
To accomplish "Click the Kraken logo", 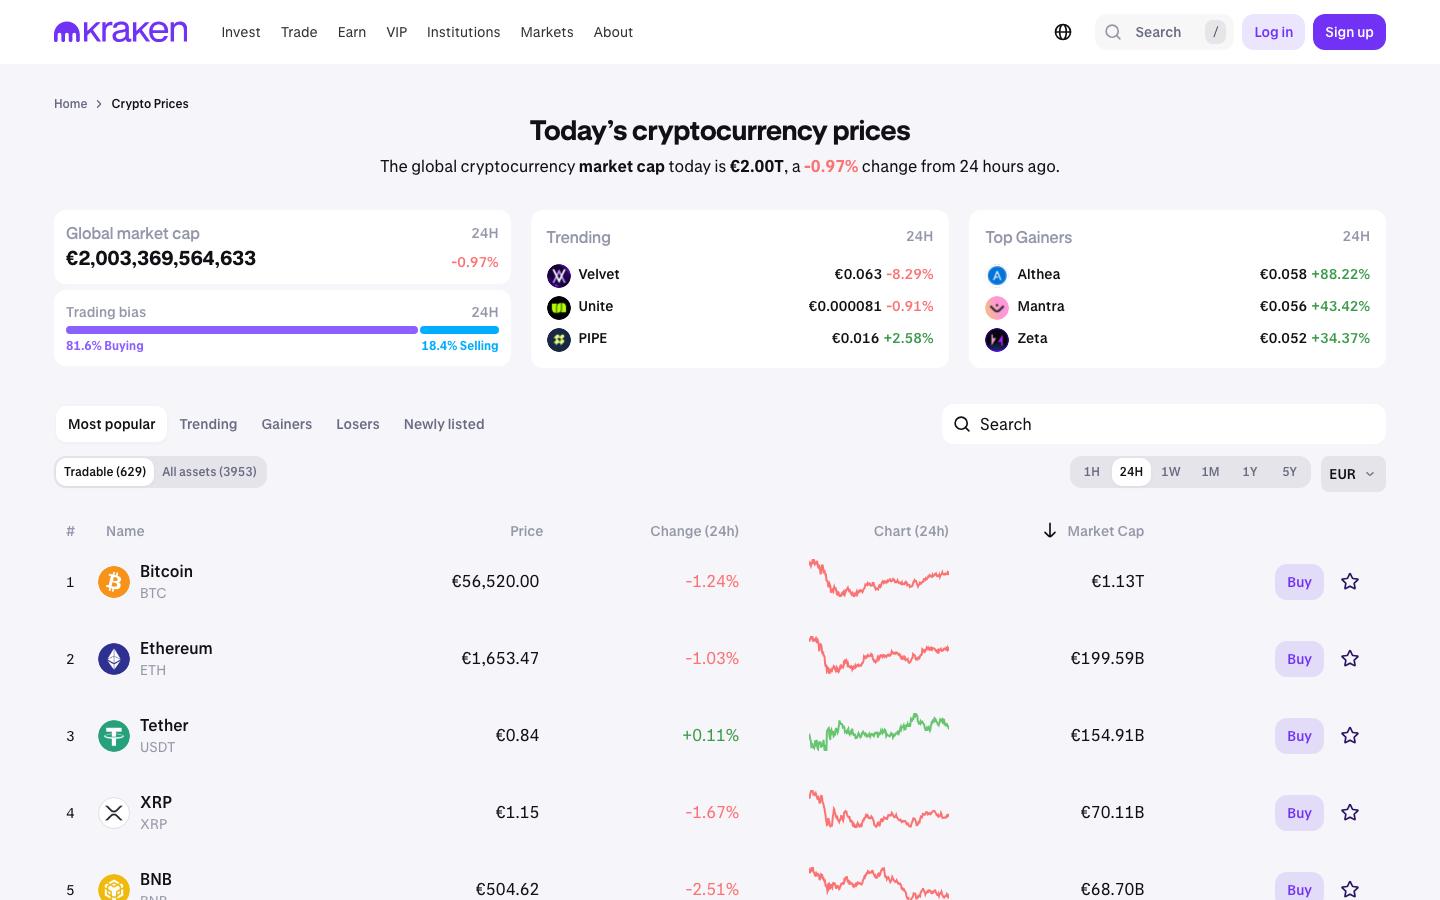I will click(x=120, y=31).
